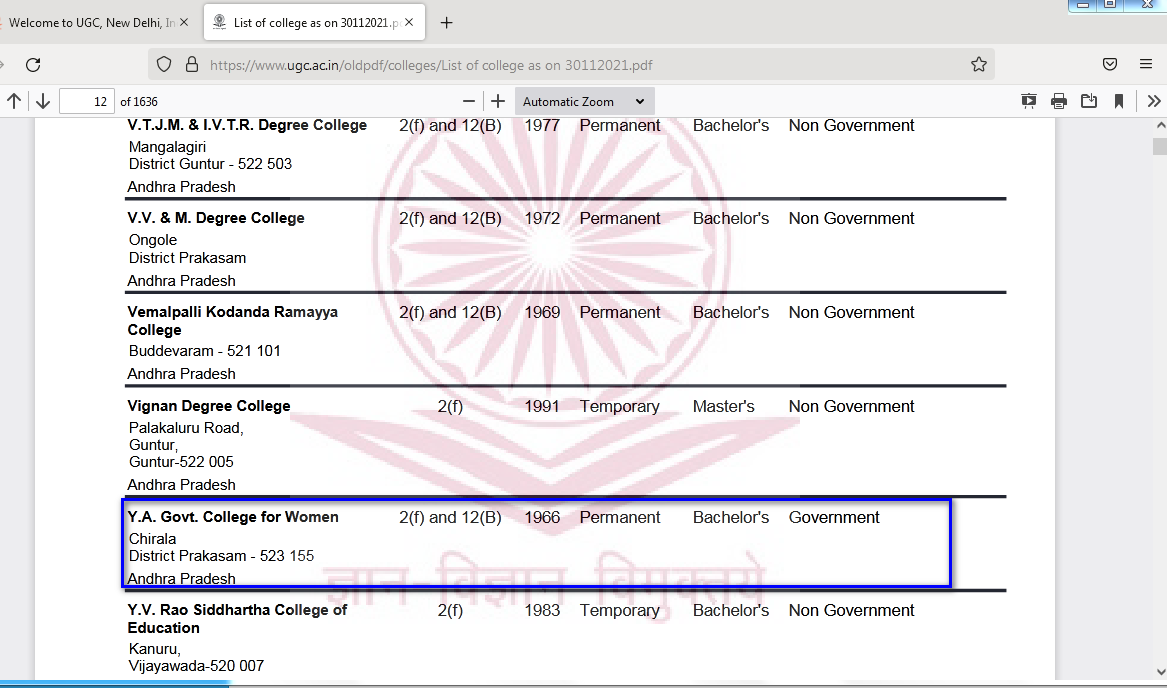Viewport: 1167px width, 688px height.
Task: Open a new browser tab
Action: point(447,22)
